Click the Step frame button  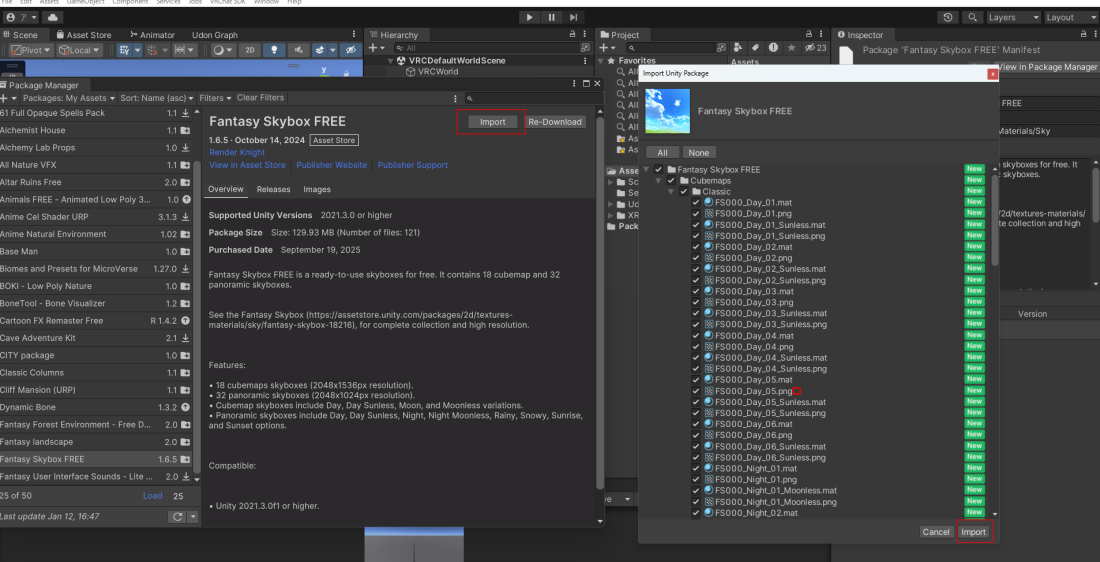[575, 17]
